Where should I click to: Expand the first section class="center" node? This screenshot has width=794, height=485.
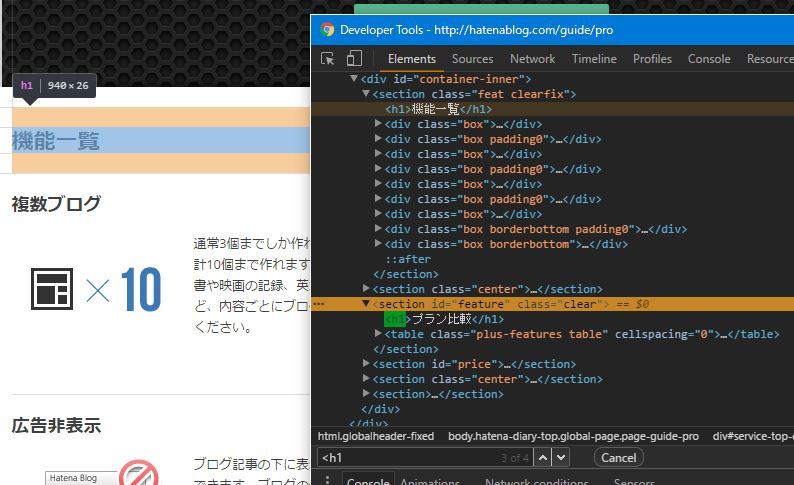[366, 289]
